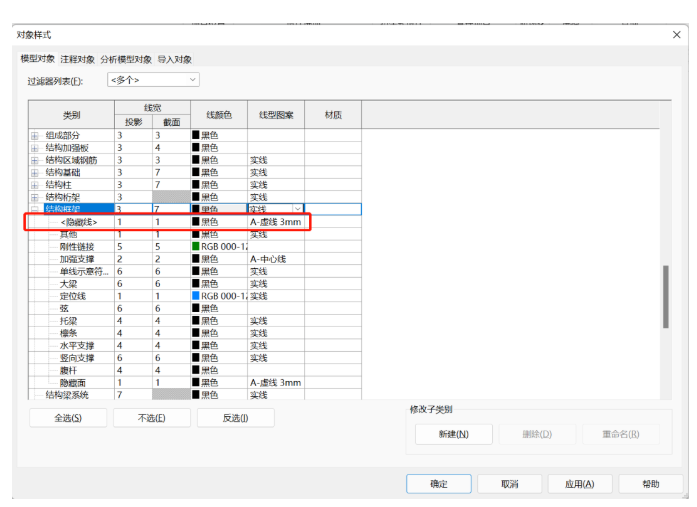Select the 大梁 subcategory

68,284
